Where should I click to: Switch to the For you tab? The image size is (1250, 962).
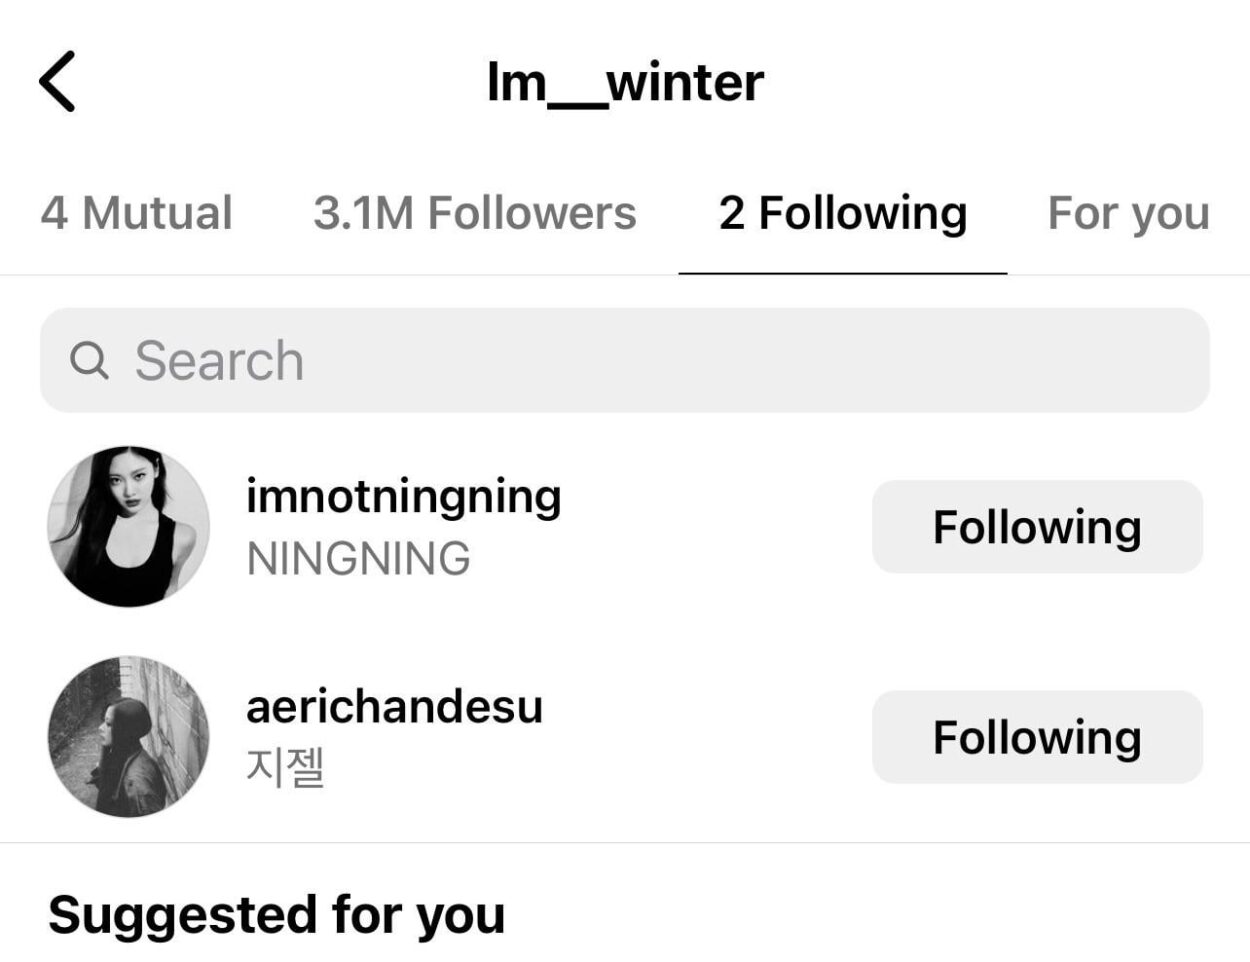coord(1127,213)
